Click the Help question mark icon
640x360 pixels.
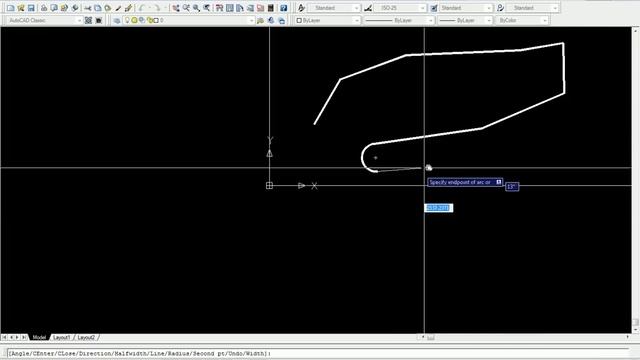pyautogui.click(x=284, y=8)
